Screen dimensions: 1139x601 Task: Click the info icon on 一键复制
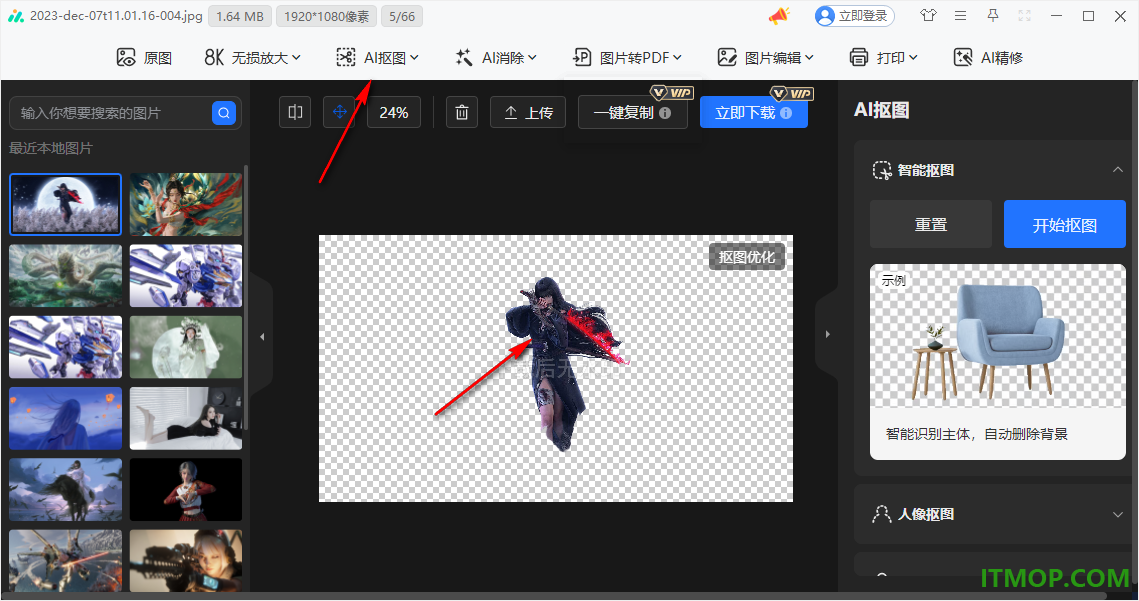(665, 113)
